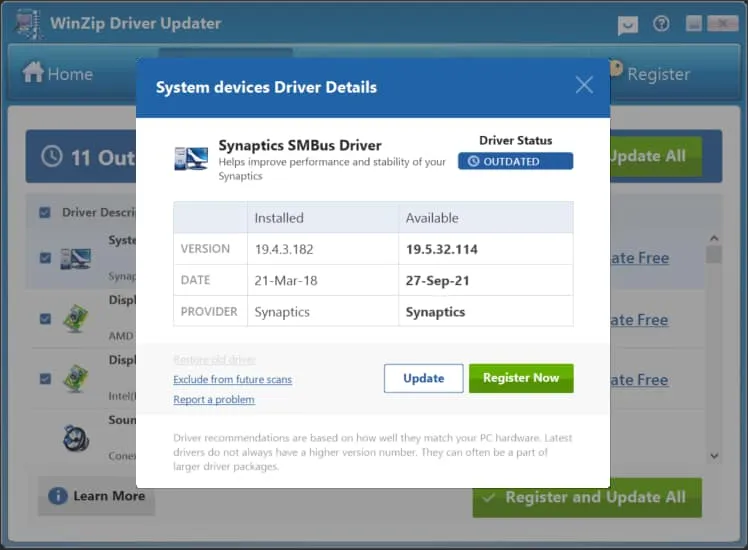Click the AMD display adapter icon
The height and width of the screenshot is (550, 748).
[76, 318]
